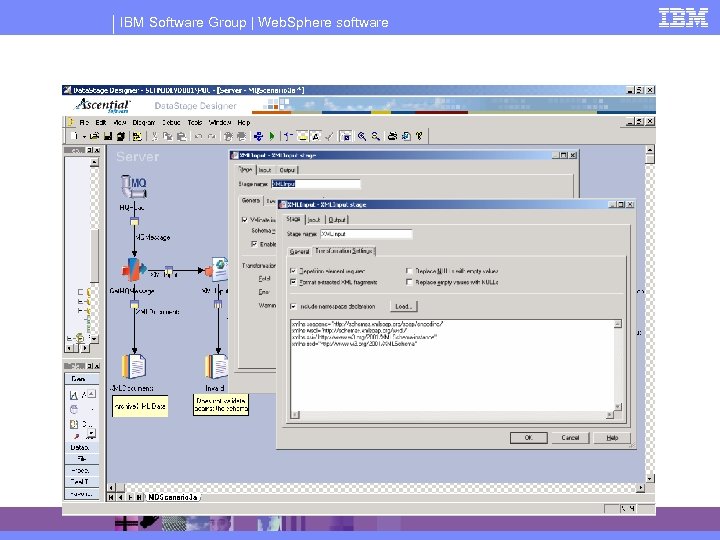Expand the Proce palette group
720x540 pixels.
(x=82, y=470)
